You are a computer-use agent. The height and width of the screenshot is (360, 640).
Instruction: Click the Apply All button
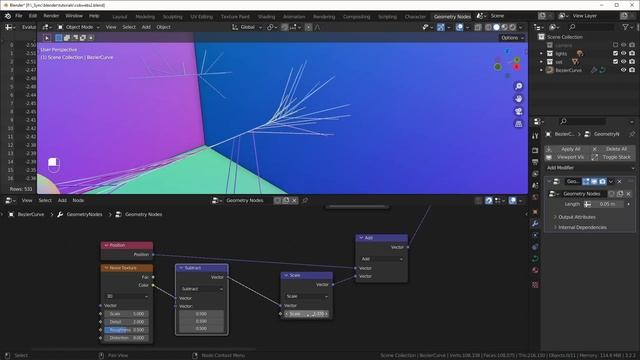[567, 149]
